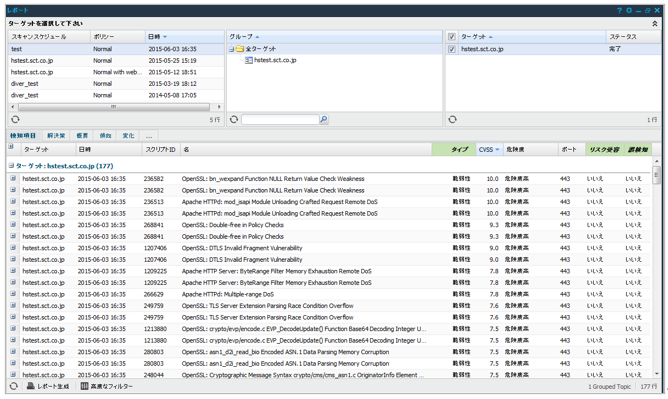The image size is (668, 399).
Task: Open the "..." more tabs item
Action: pos(149,136)
